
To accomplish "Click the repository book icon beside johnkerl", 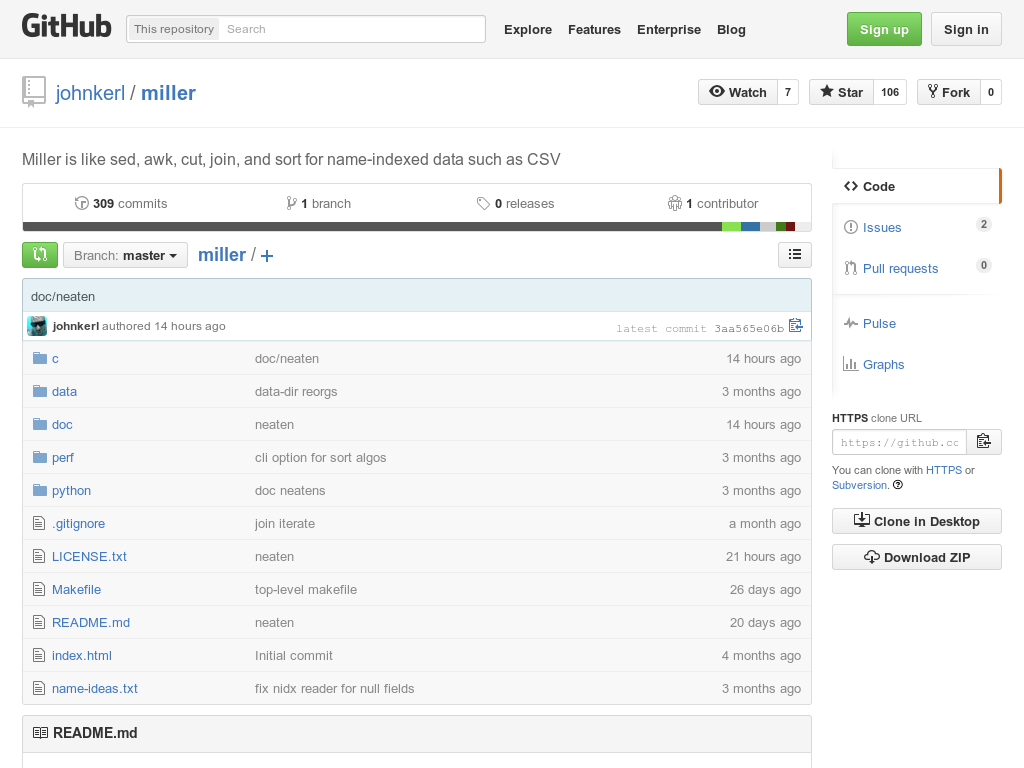I will 33,91.
